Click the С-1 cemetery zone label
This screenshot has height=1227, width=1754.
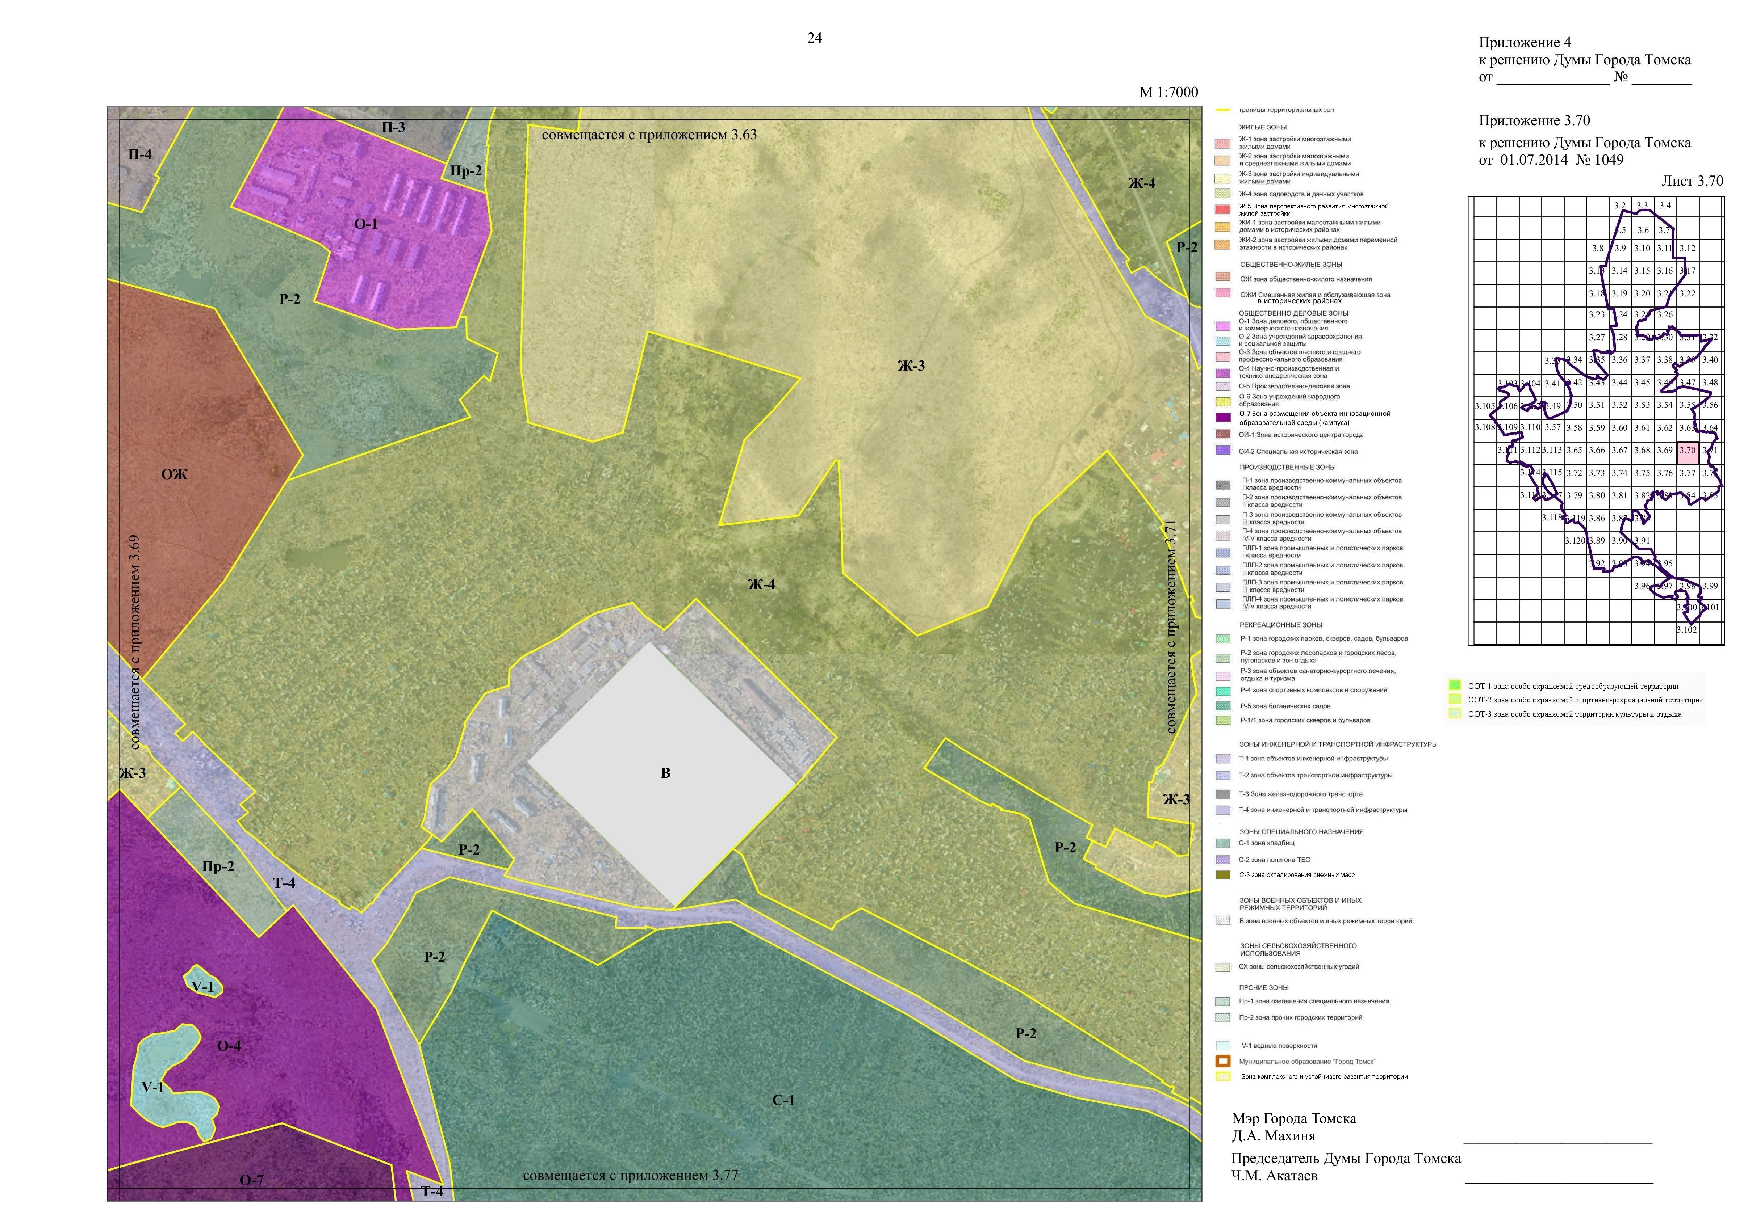(783, 1100)
